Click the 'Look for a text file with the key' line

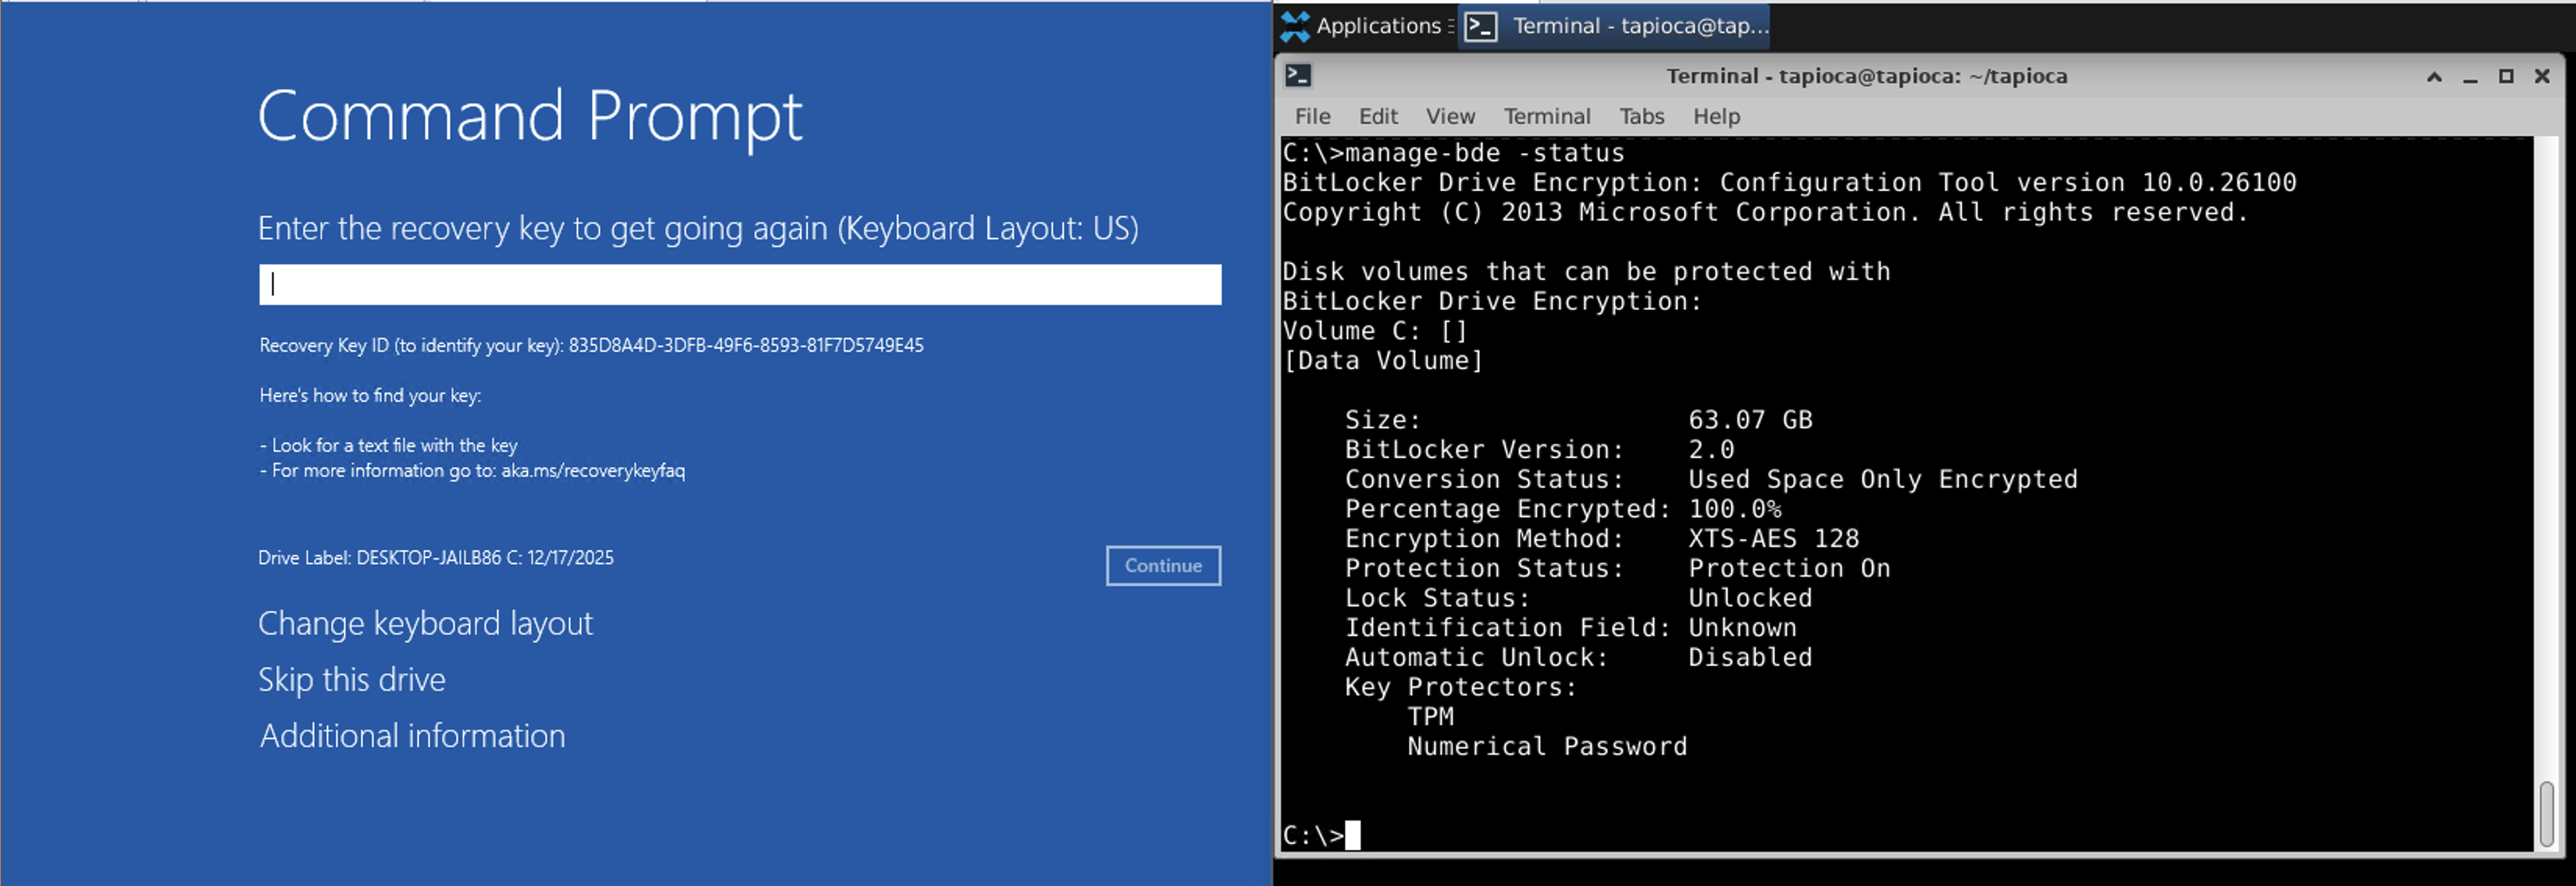(x=388, y=445)
